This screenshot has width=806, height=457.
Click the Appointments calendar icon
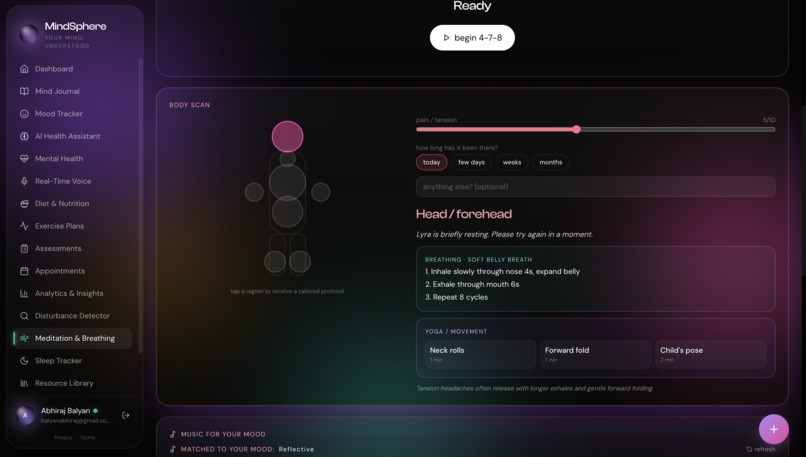coord(24,271)
